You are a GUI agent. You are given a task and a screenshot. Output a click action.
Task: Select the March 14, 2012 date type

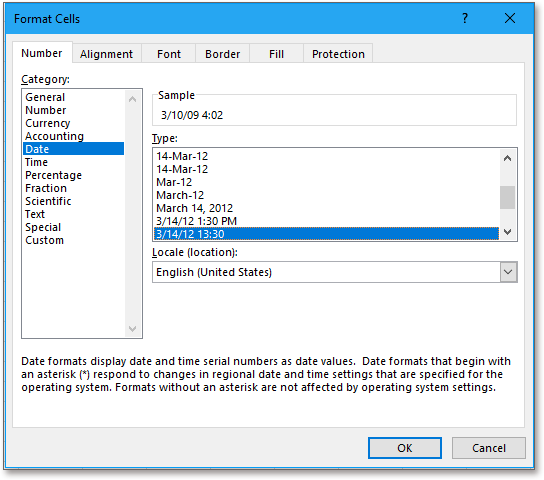(x=194, y=208)
